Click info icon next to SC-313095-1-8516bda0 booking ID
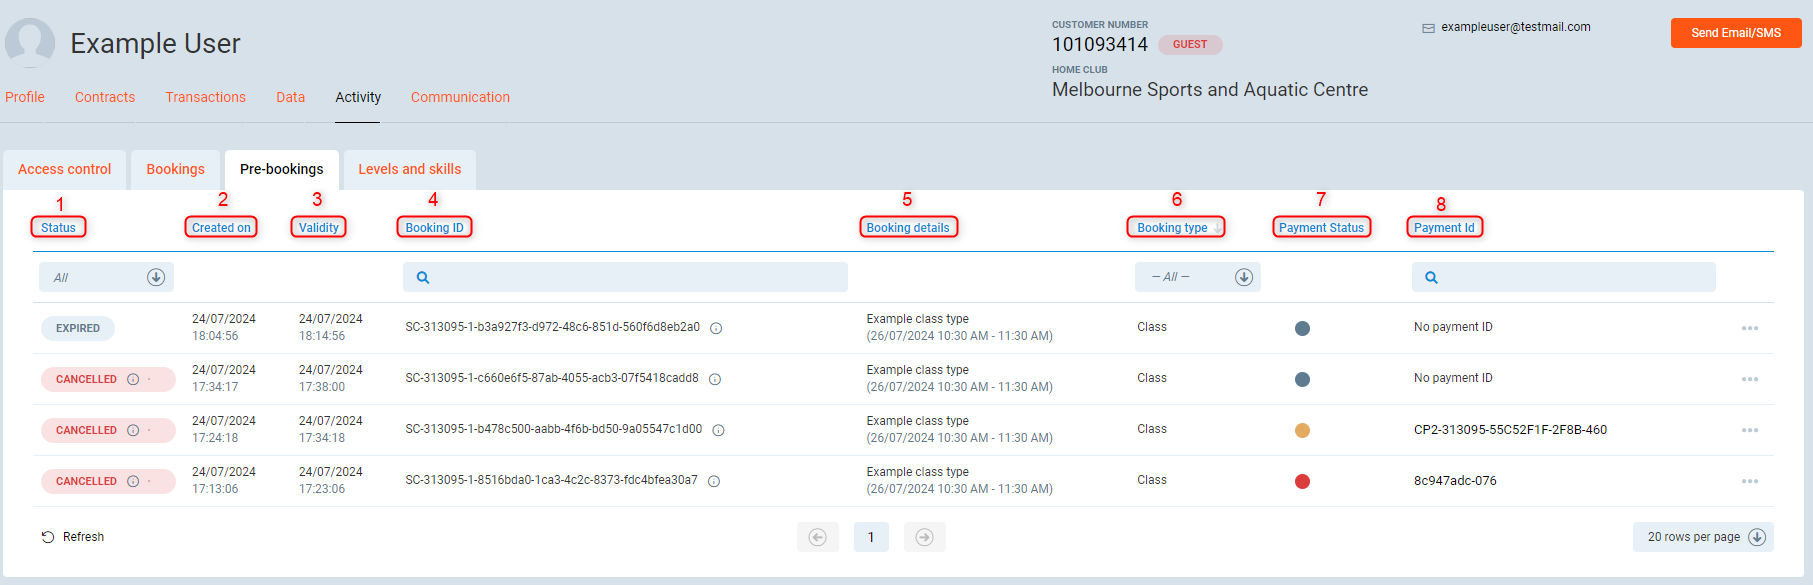Viewport: 1813px width, 585px height. point(714,481)
